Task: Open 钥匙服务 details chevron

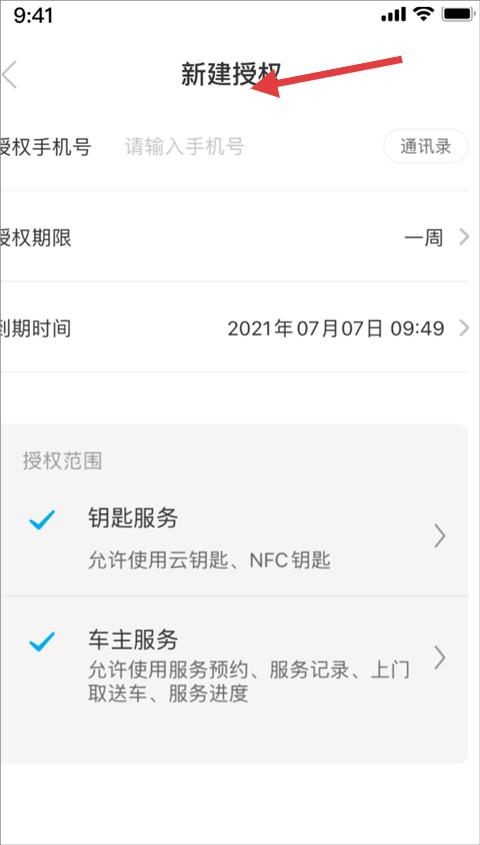Action: pos(440,537)
